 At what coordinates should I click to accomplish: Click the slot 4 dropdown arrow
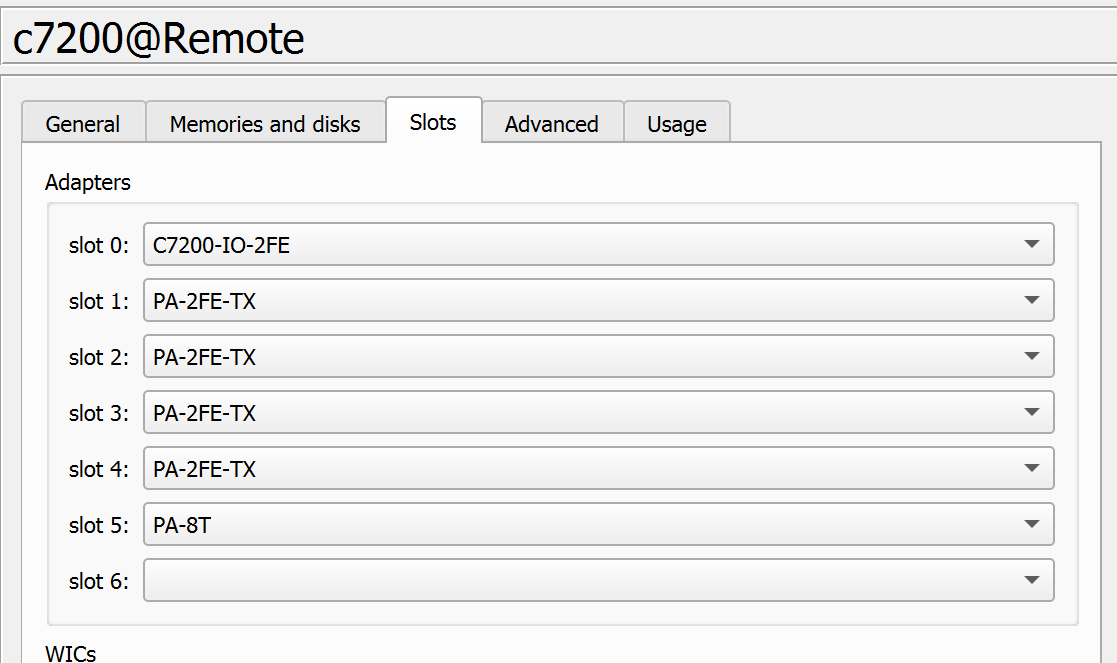[x=1032, y=468]
